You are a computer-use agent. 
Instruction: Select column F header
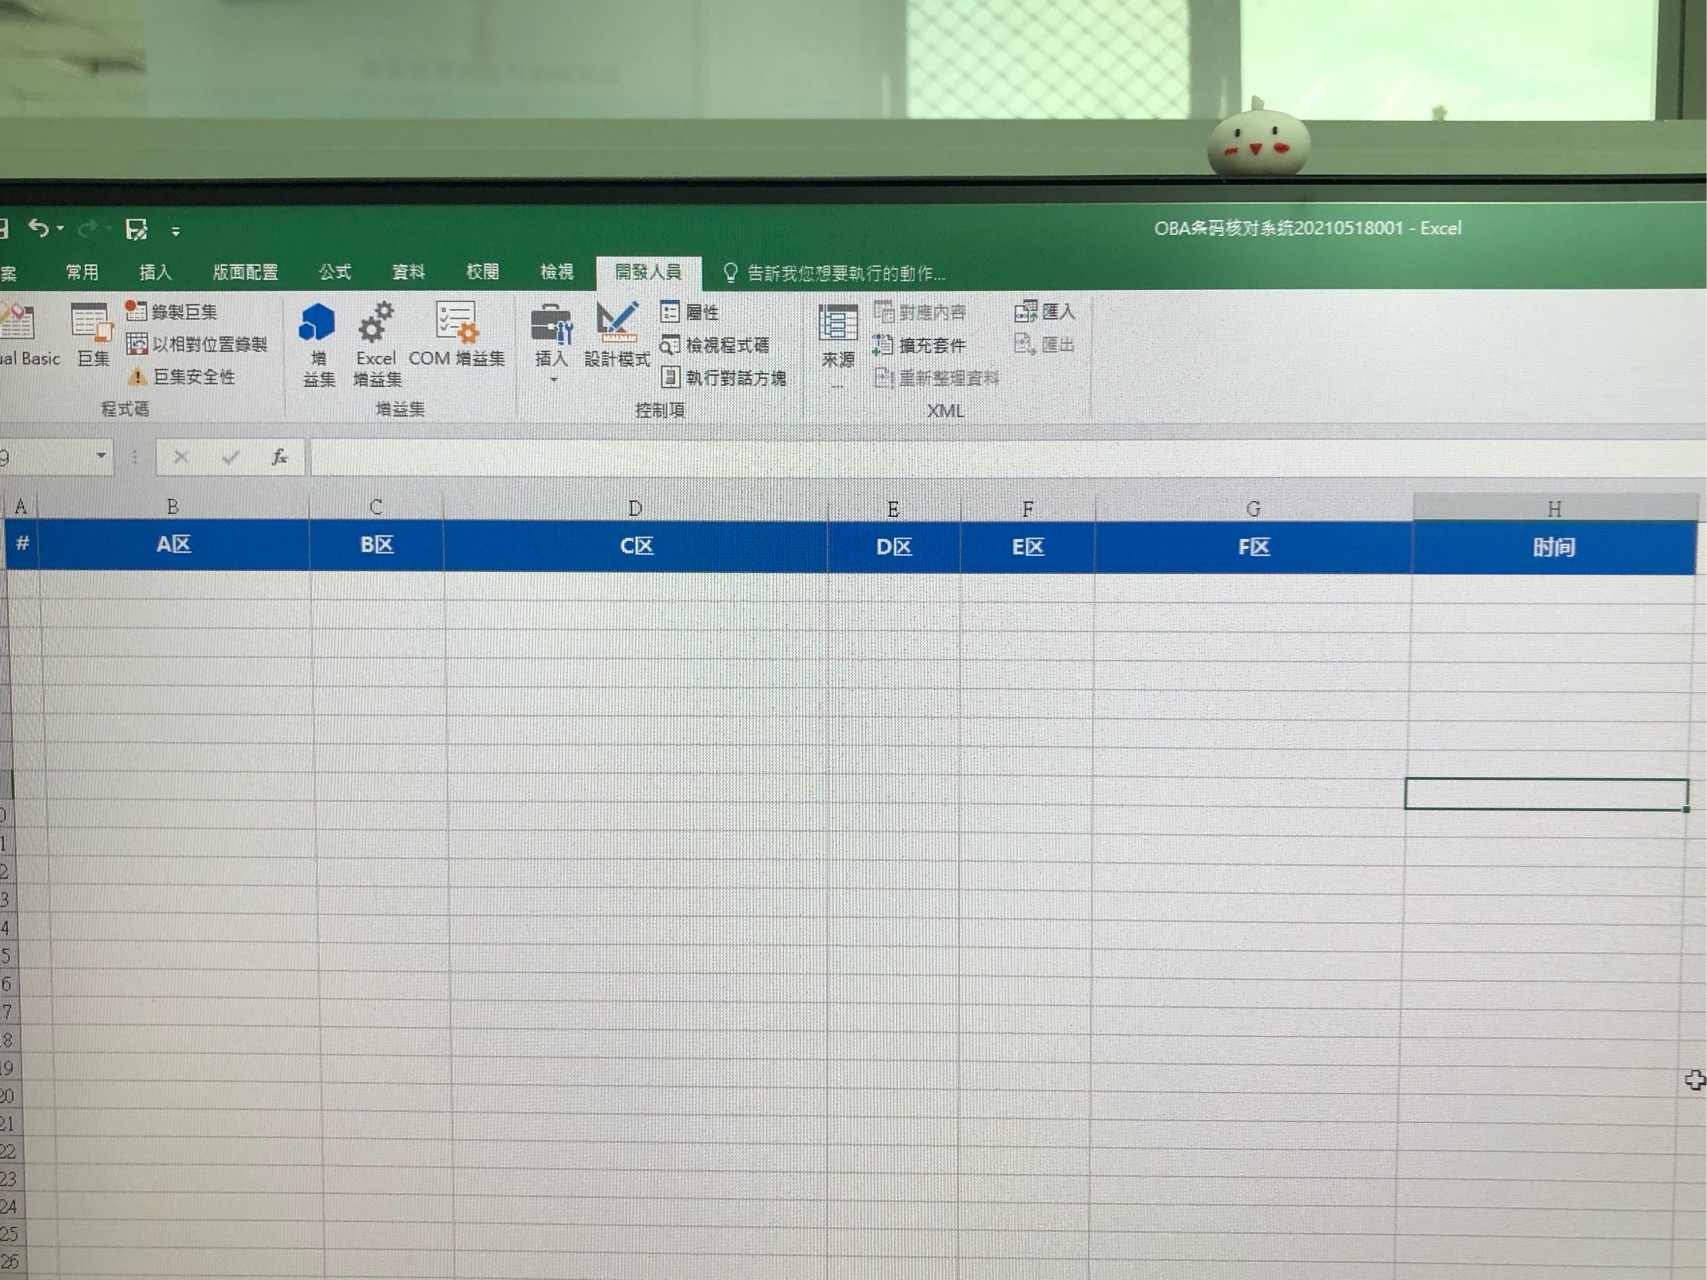coord(1027,509)
